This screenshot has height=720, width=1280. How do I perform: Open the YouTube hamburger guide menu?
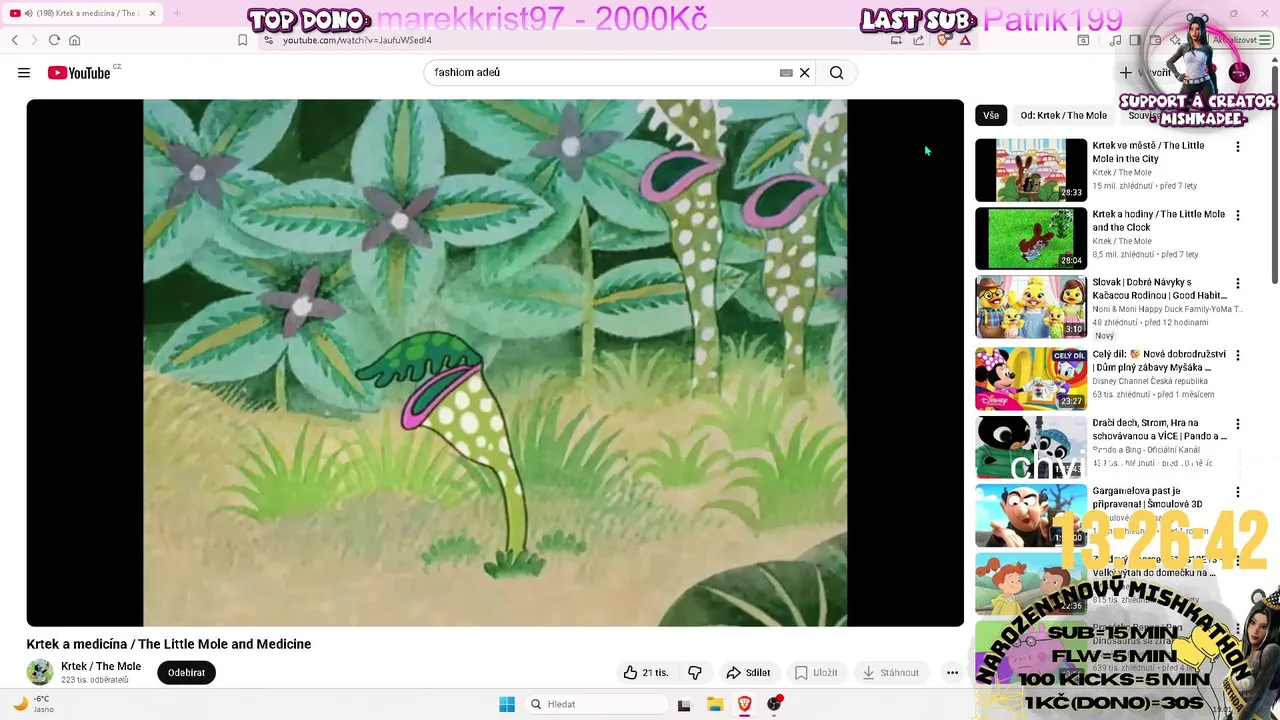[24, 73]
